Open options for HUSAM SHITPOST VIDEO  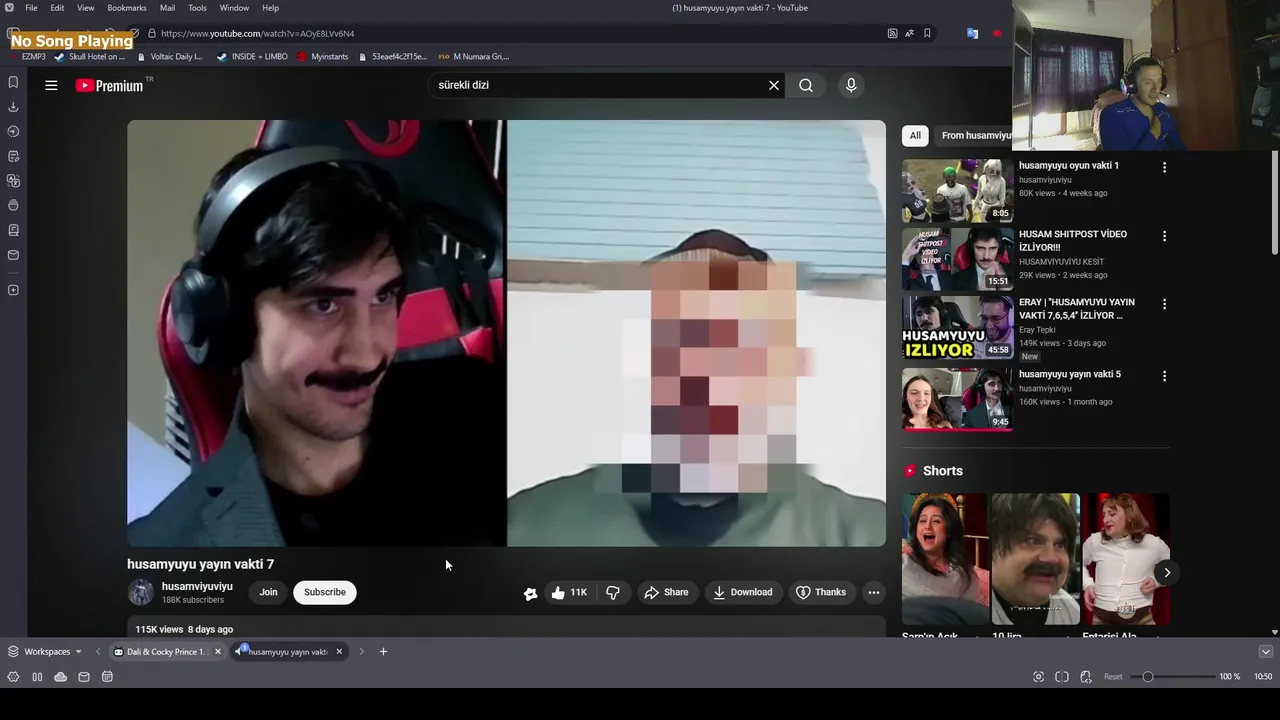coord(1164,236)
